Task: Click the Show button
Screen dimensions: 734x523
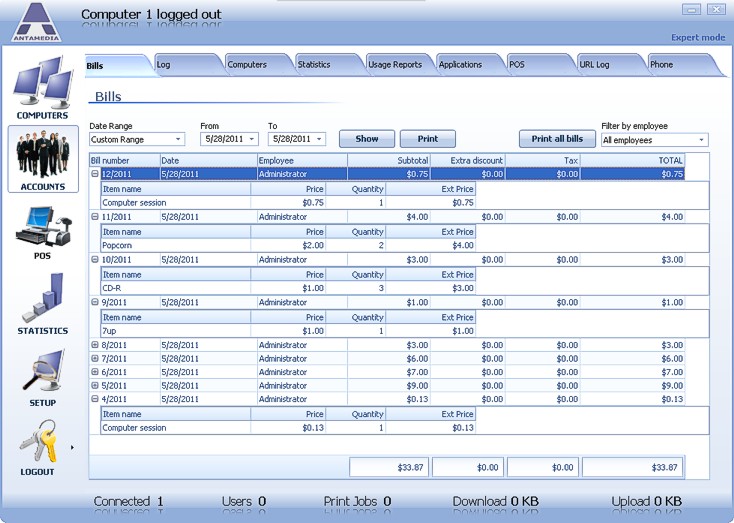Action: [x=367, y=139]
